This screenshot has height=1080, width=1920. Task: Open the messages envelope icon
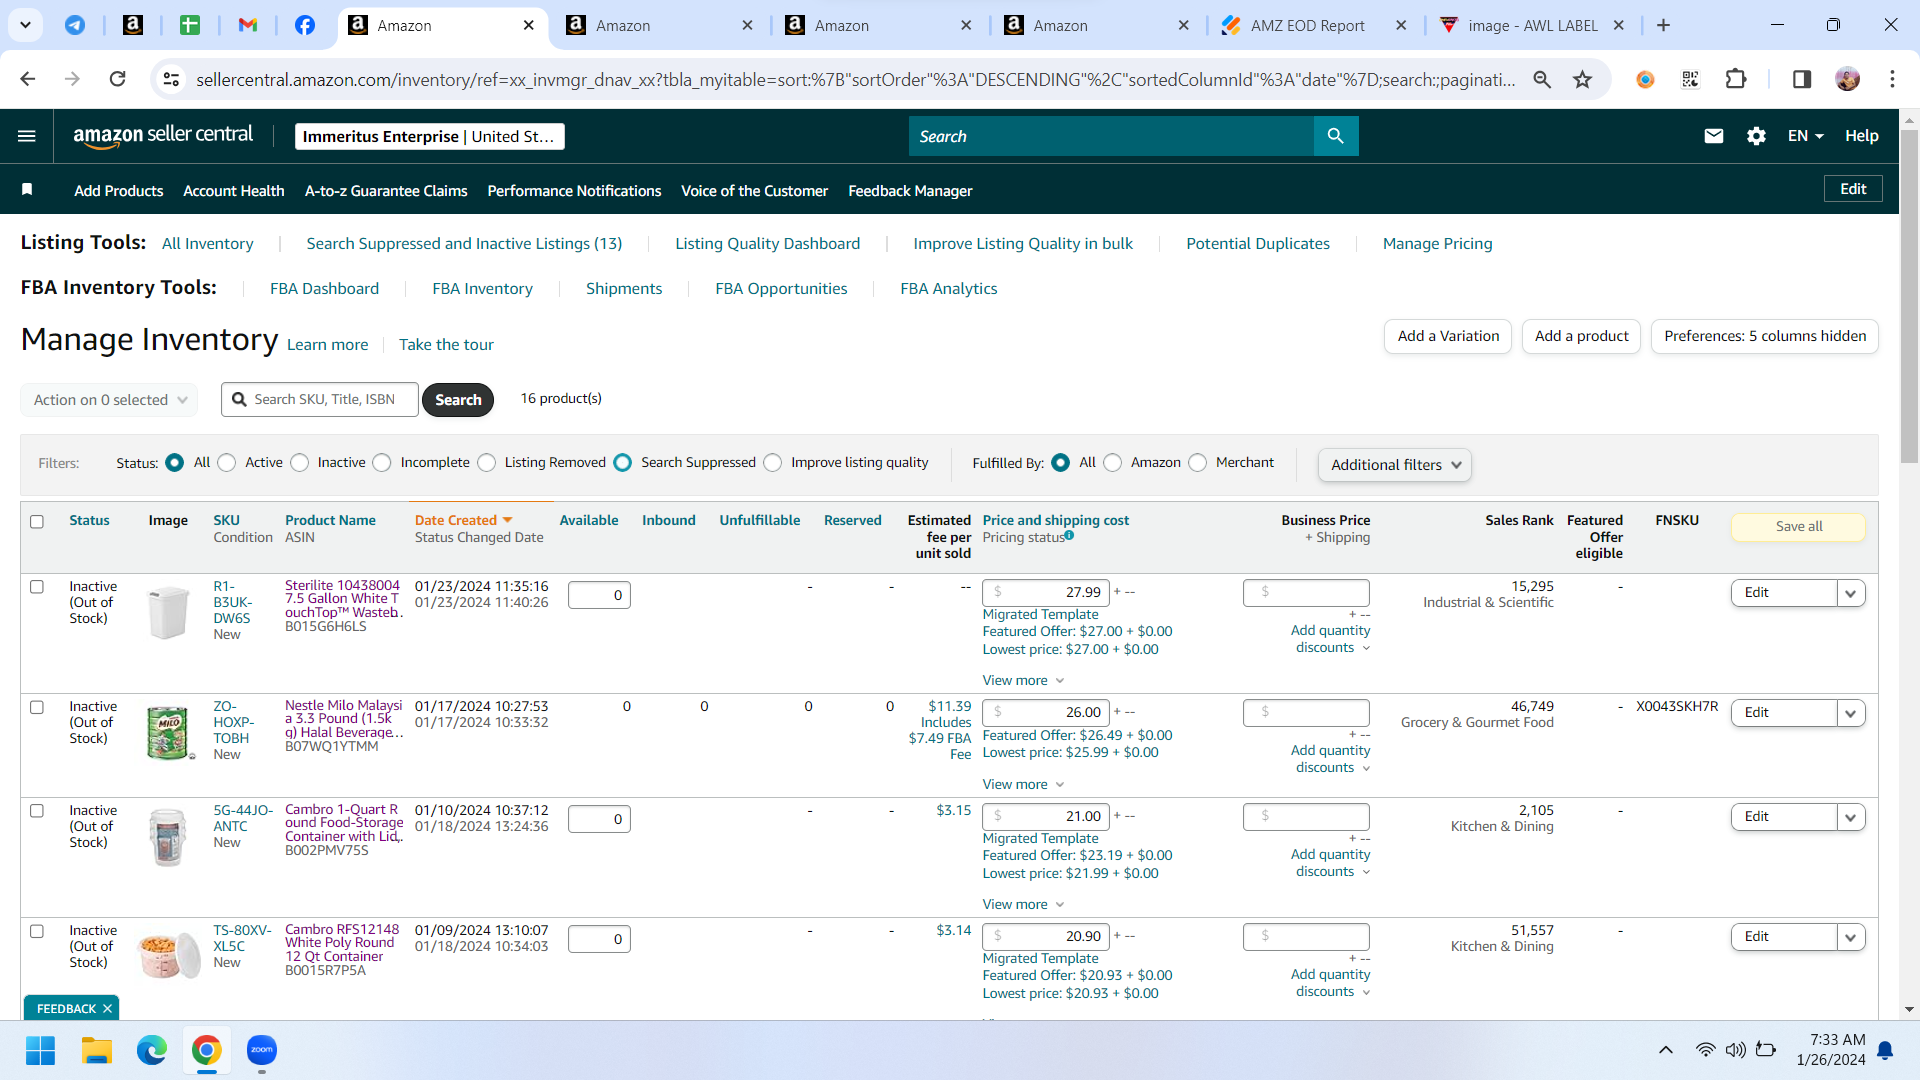1713,136
